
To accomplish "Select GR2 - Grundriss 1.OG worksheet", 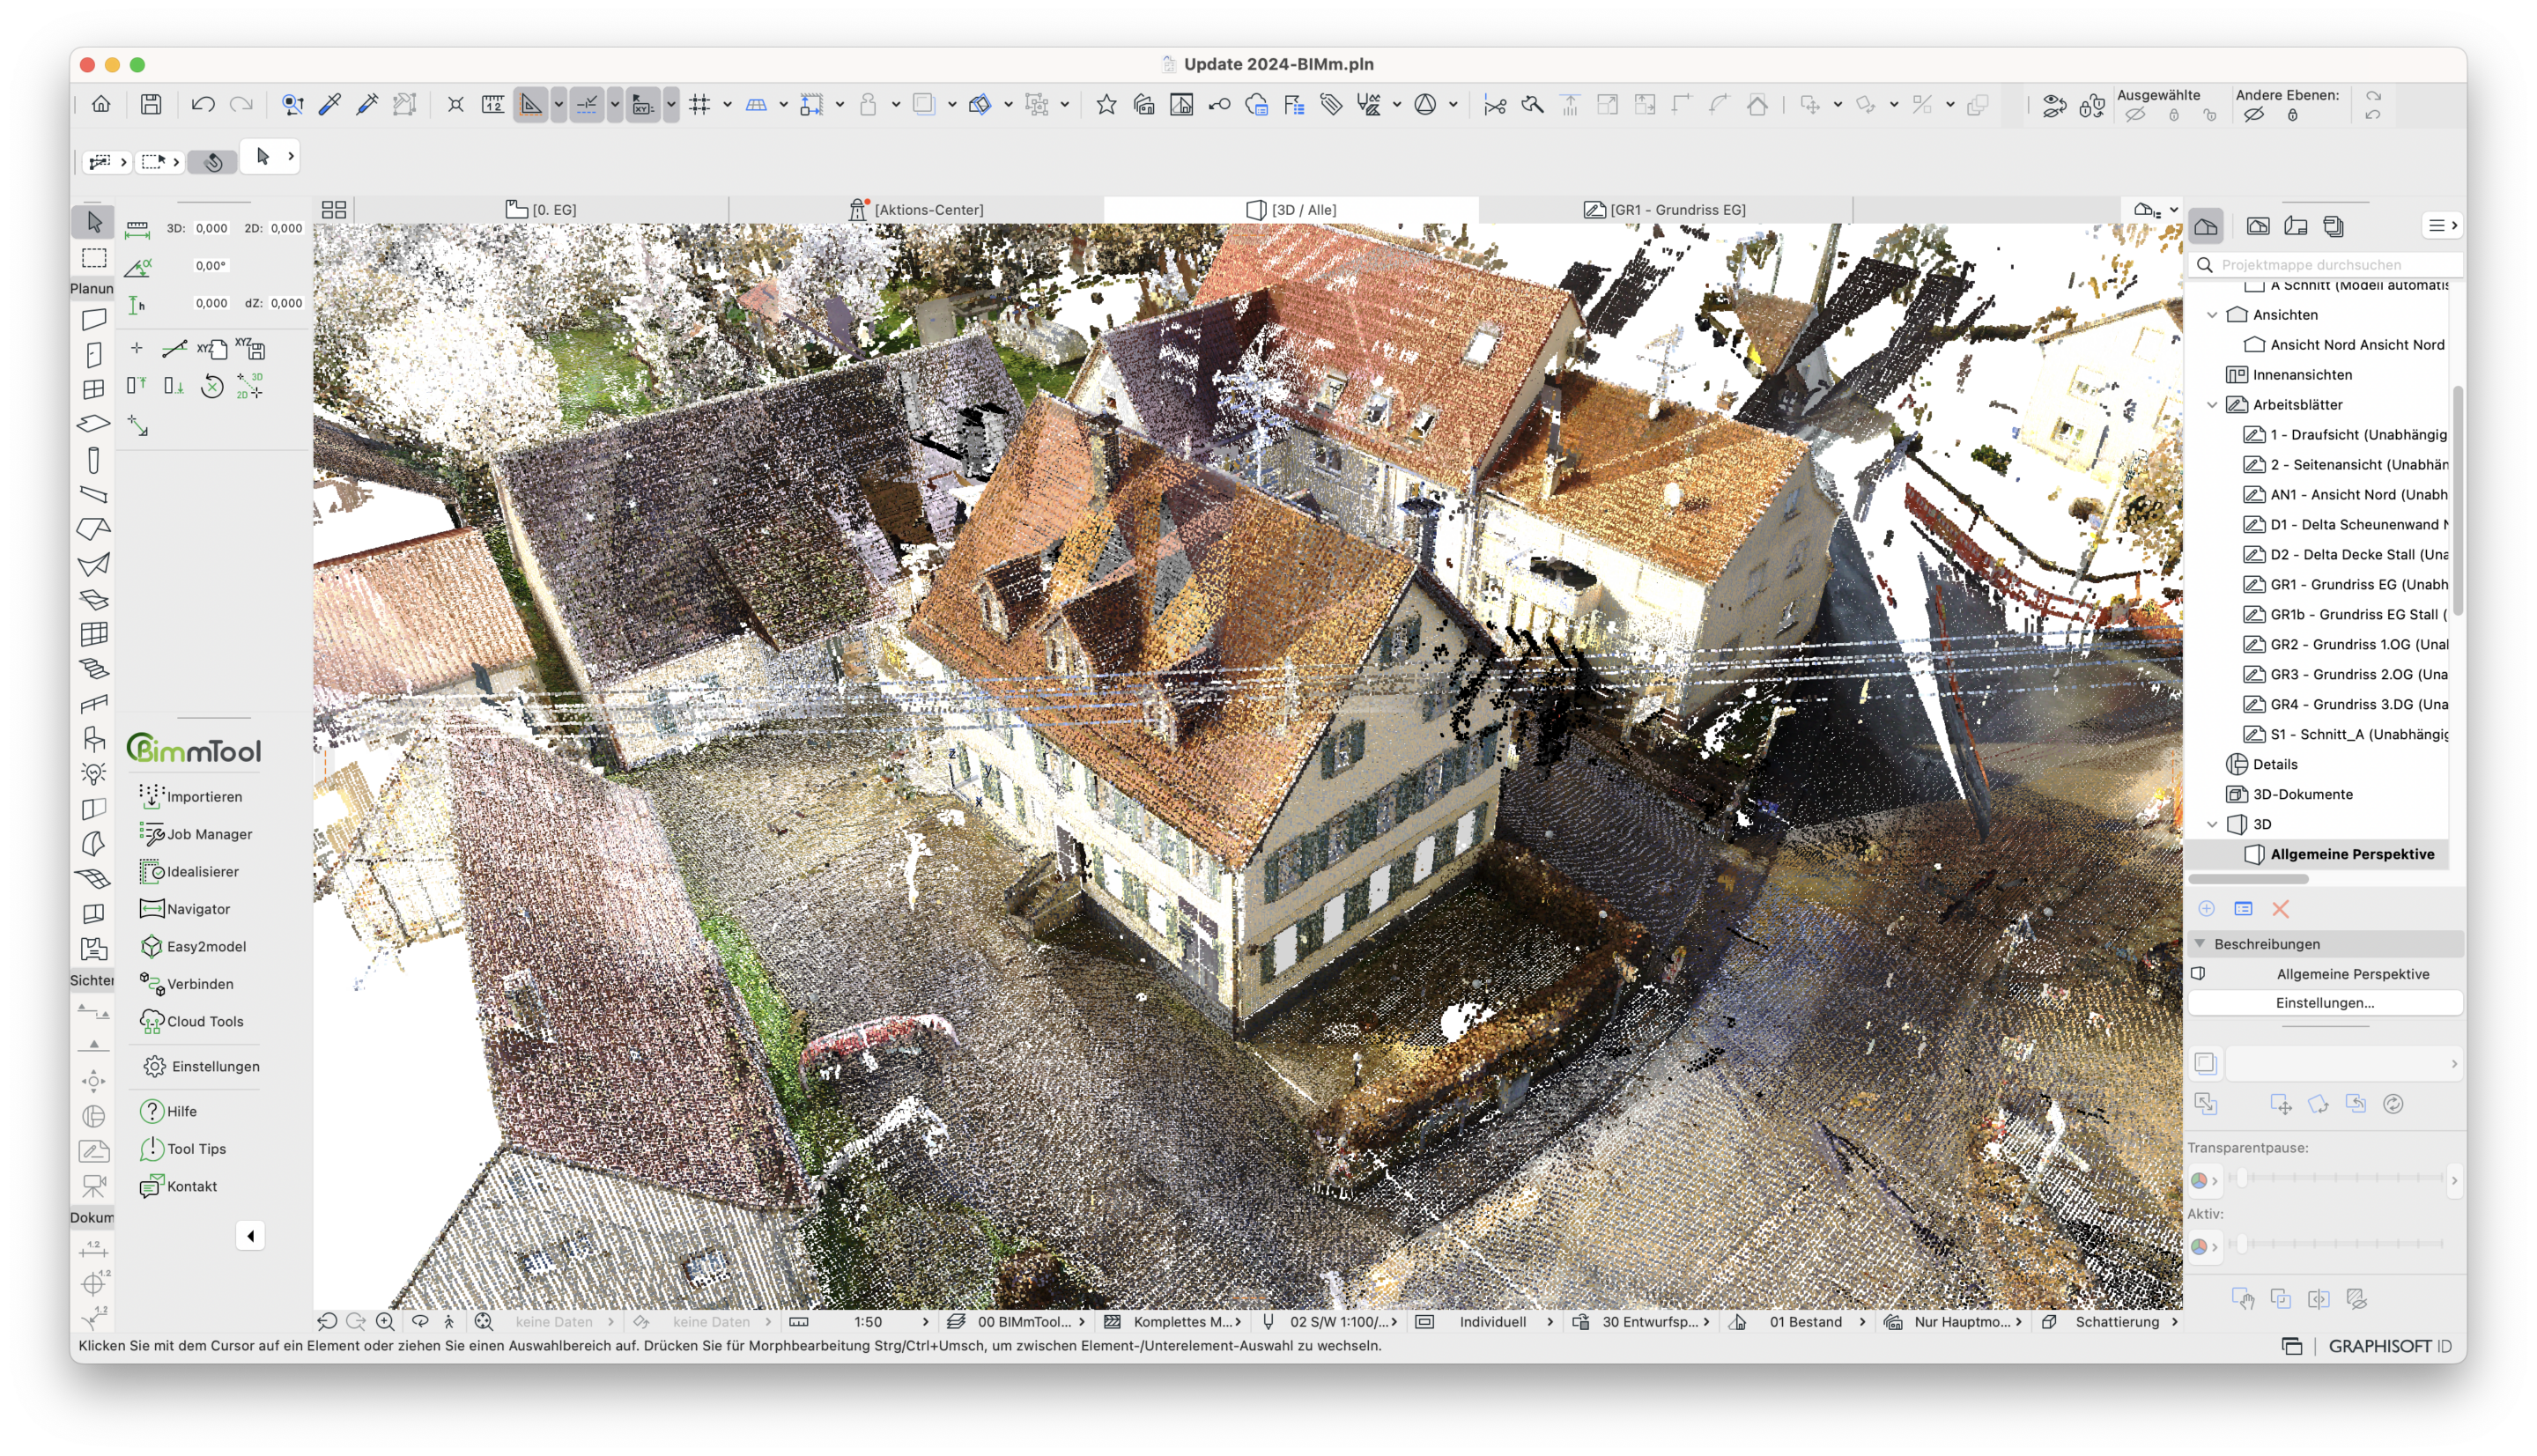I will (2345, 644).
